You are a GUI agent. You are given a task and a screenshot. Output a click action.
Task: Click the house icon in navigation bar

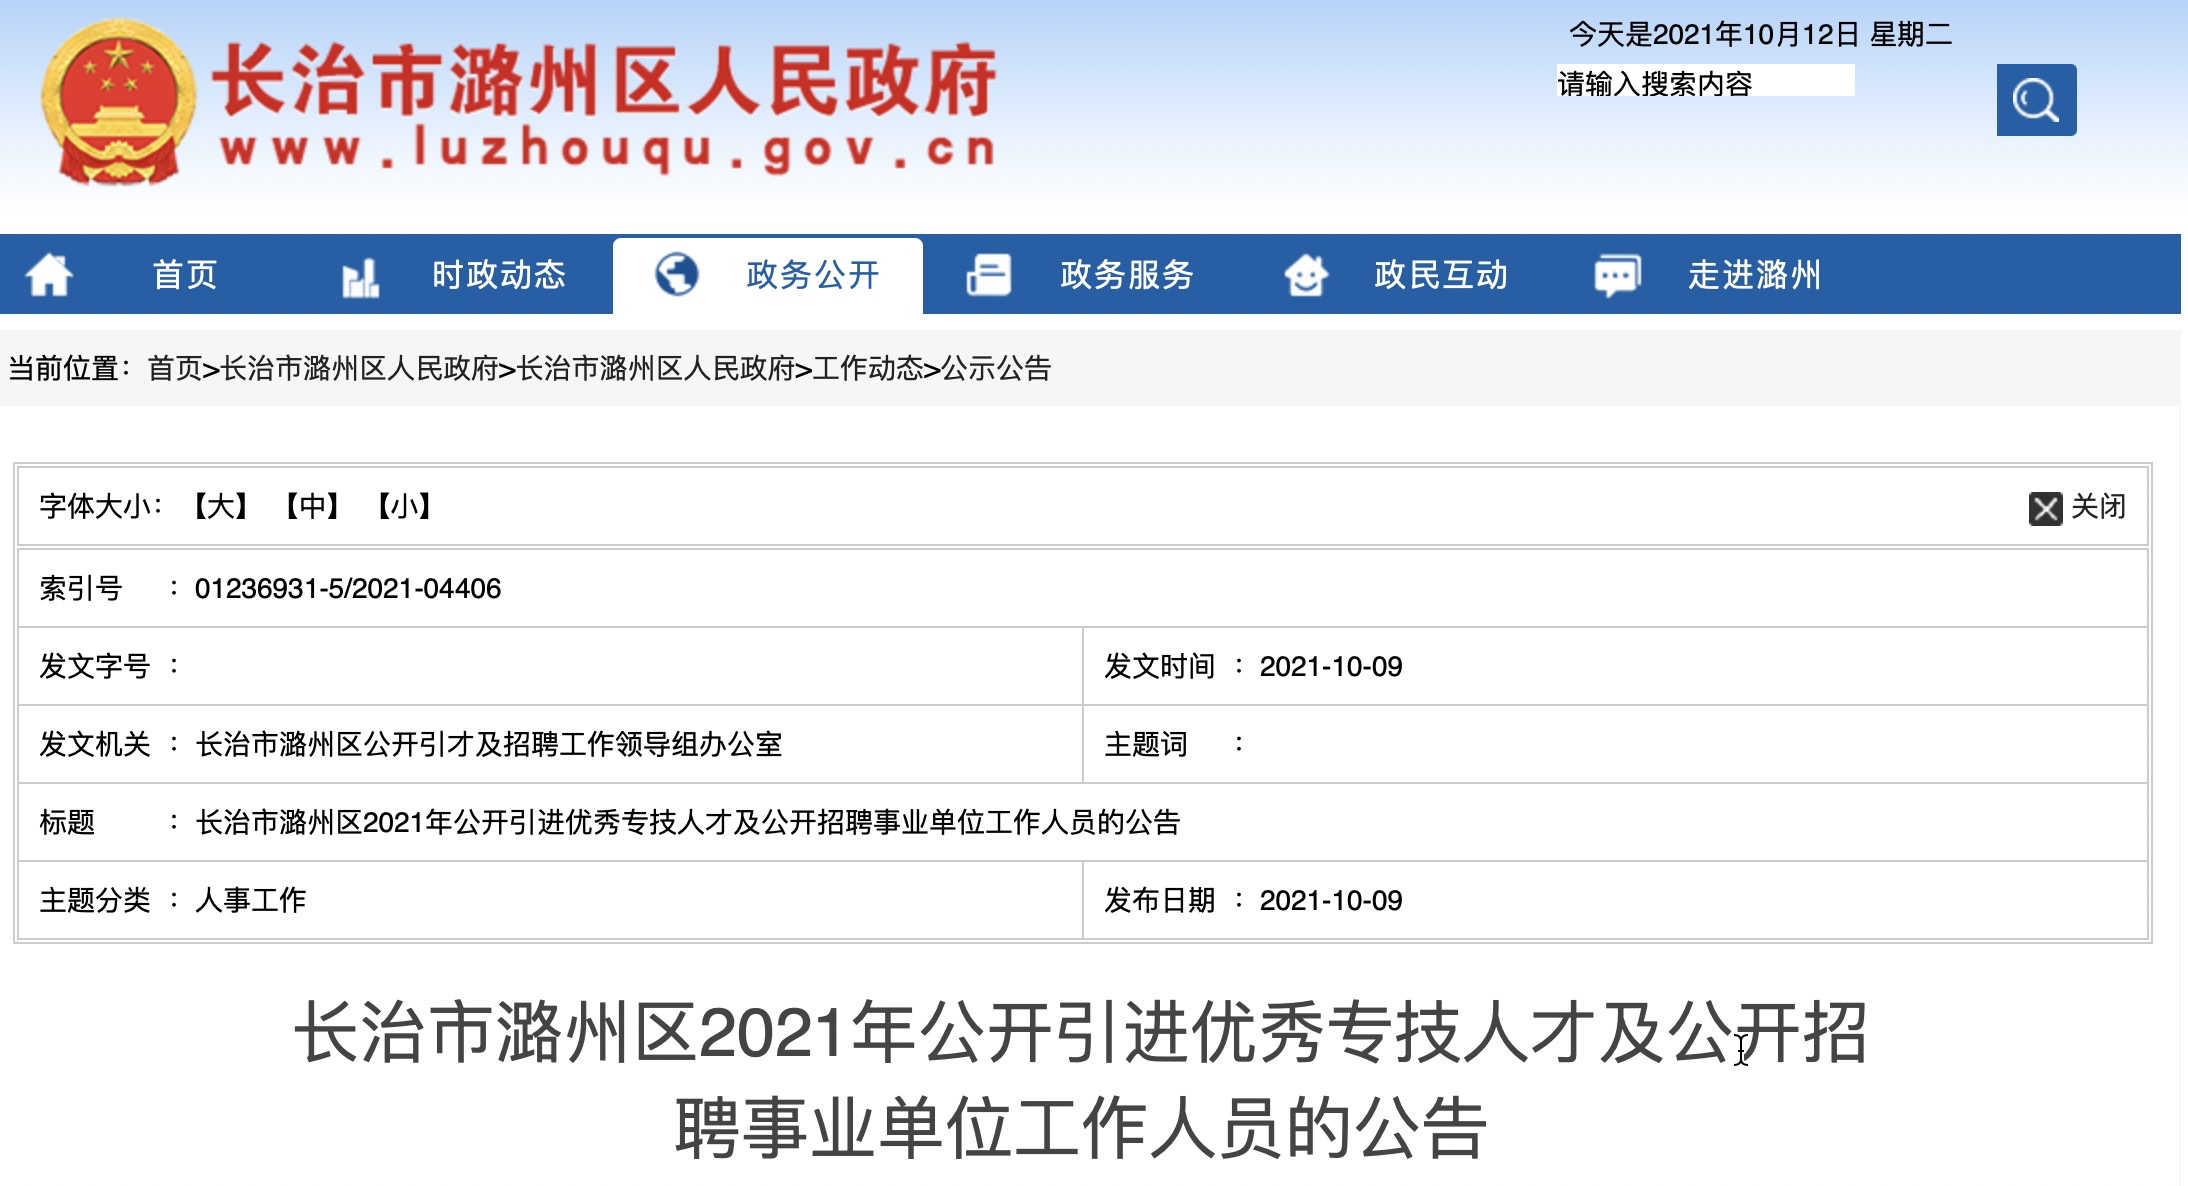click(48, 275)
